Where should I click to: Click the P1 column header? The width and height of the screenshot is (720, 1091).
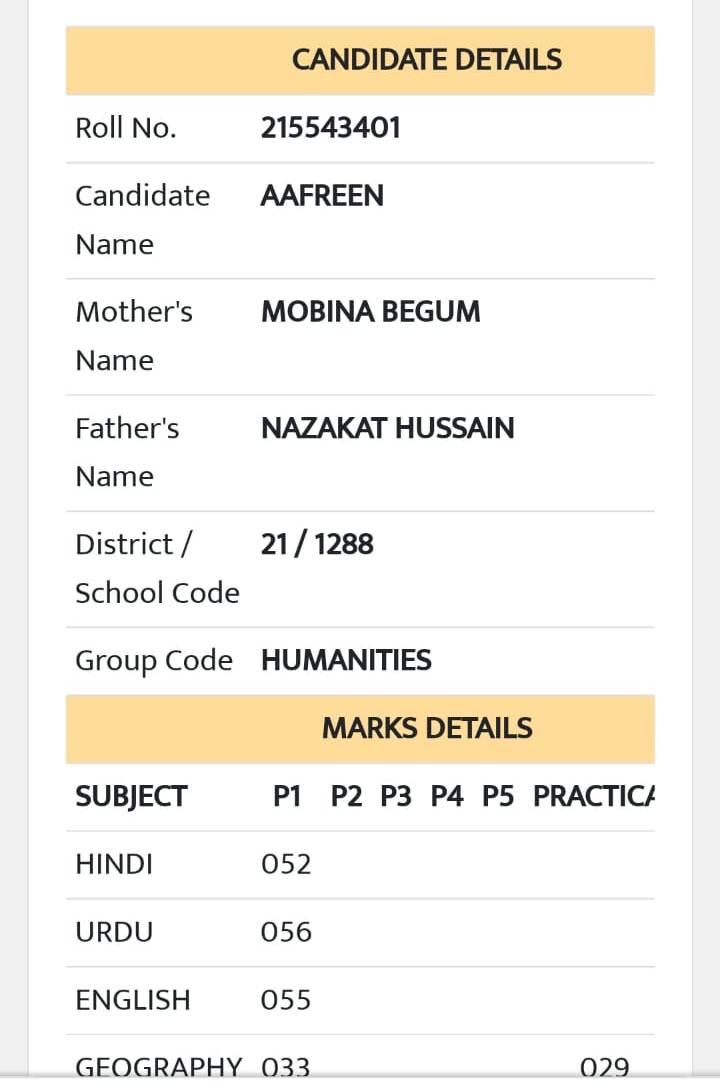pyautogui.click(x=287, y=796)
